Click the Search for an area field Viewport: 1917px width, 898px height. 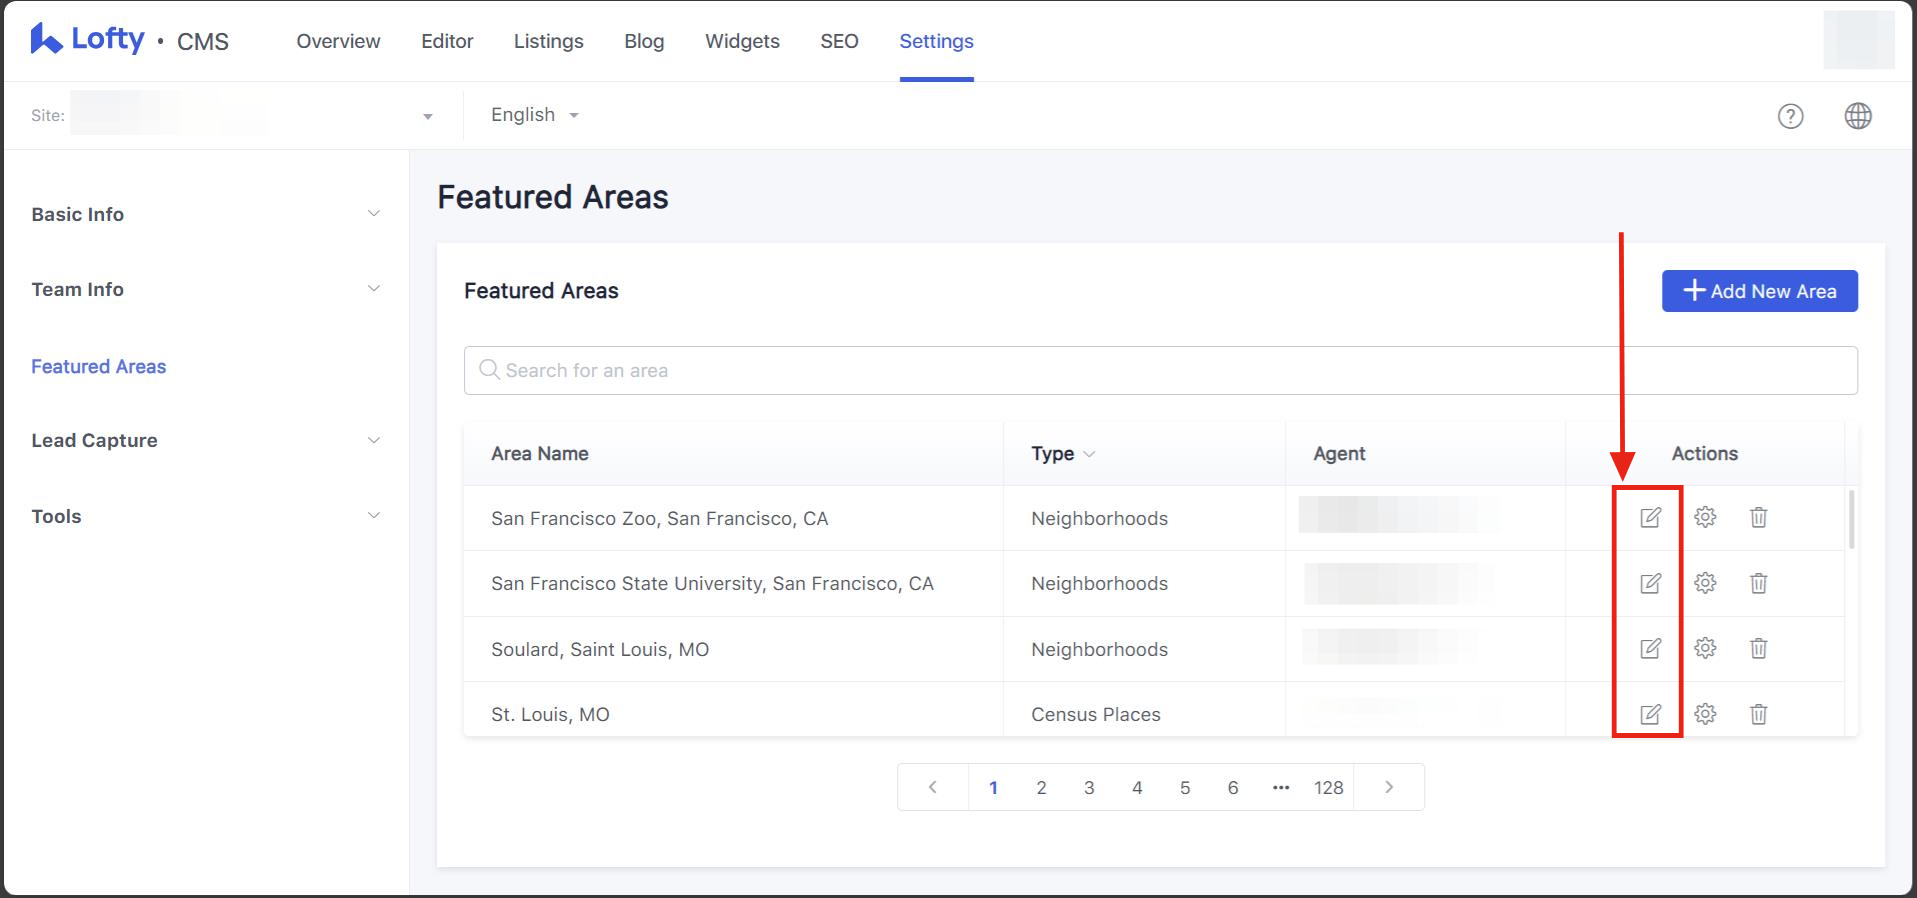point(1160,370)
